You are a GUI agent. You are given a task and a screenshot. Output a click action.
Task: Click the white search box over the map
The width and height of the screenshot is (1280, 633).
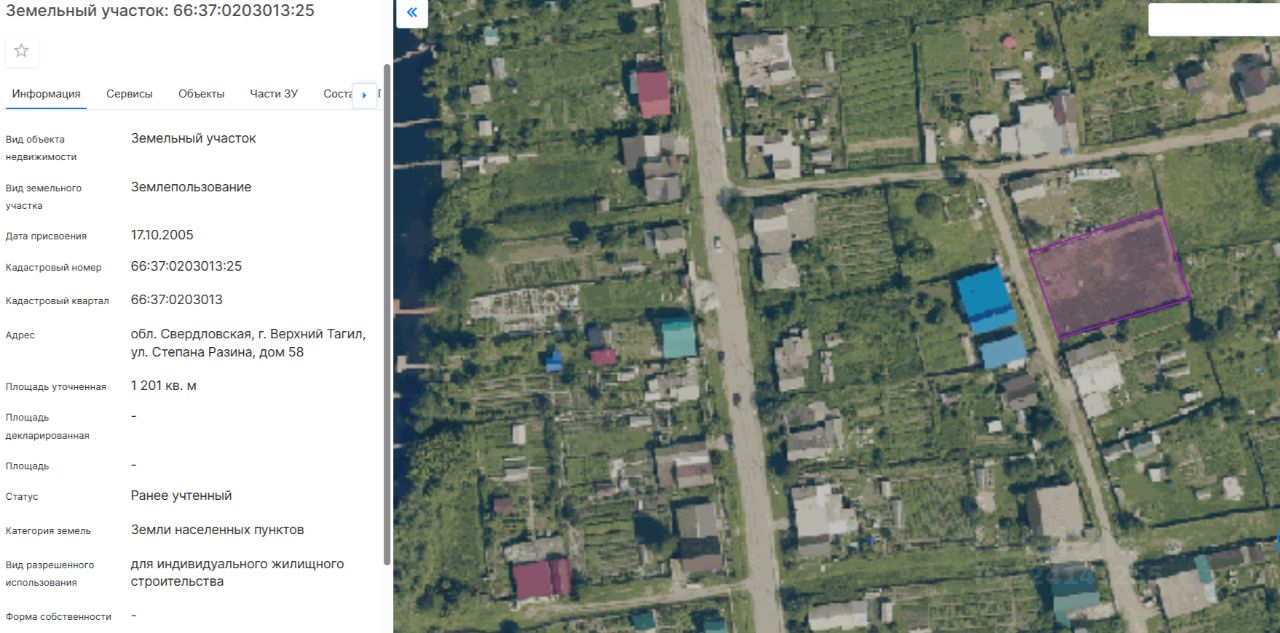(x=1214, y=20)
